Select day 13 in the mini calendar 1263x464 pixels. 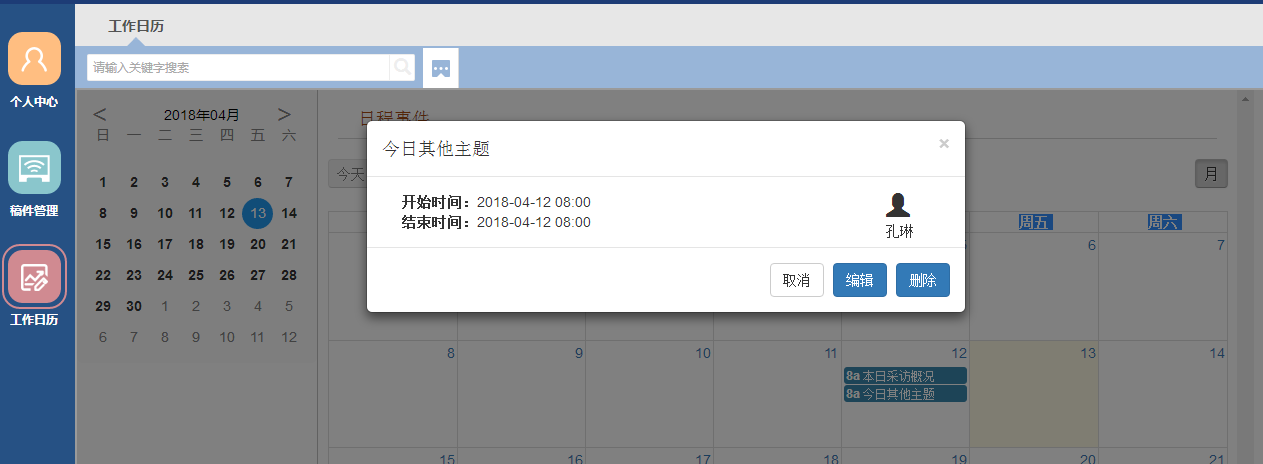258,213
